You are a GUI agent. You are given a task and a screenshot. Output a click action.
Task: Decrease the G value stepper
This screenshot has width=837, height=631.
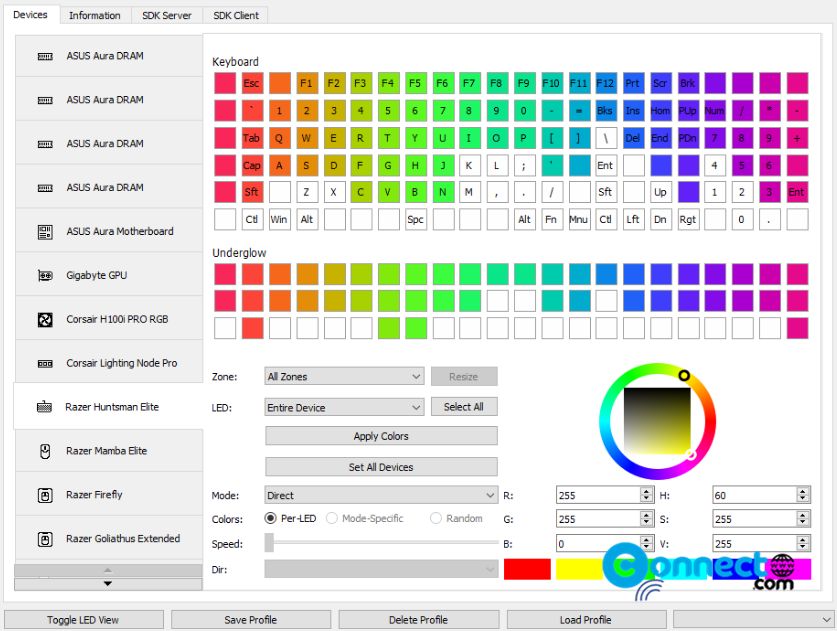646,523
